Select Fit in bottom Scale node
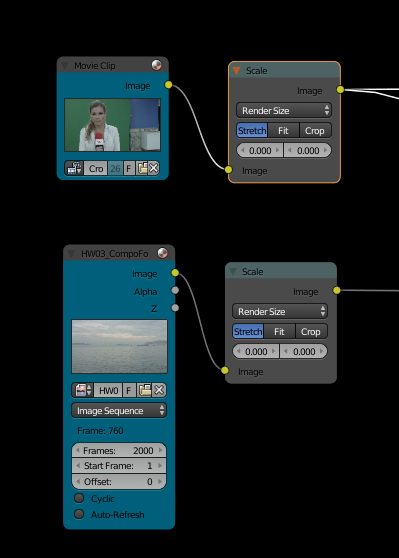Image resolution: width=399 pixels, height=558 pixels. click(x=279, y=332)
